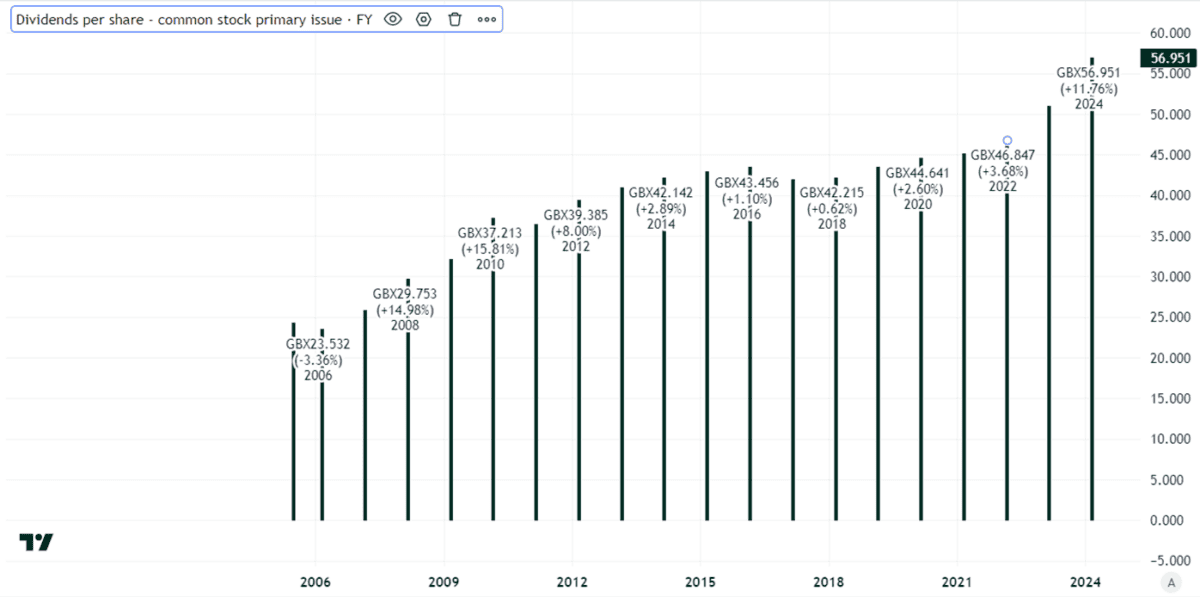This screenshot has width=1200, height=597.
Task: Click the 0.000 level on price scale
Action: pos(1172,520)
